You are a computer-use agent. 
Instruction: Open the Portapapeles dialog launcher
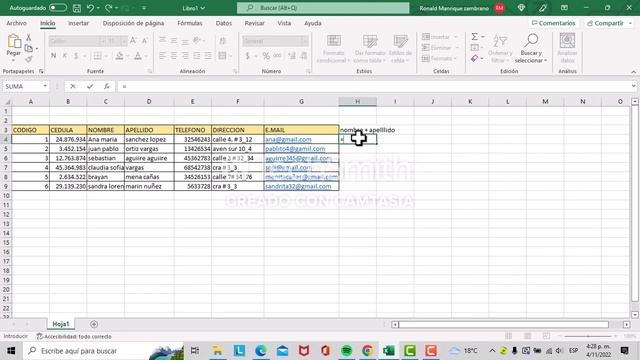[41, 71]
